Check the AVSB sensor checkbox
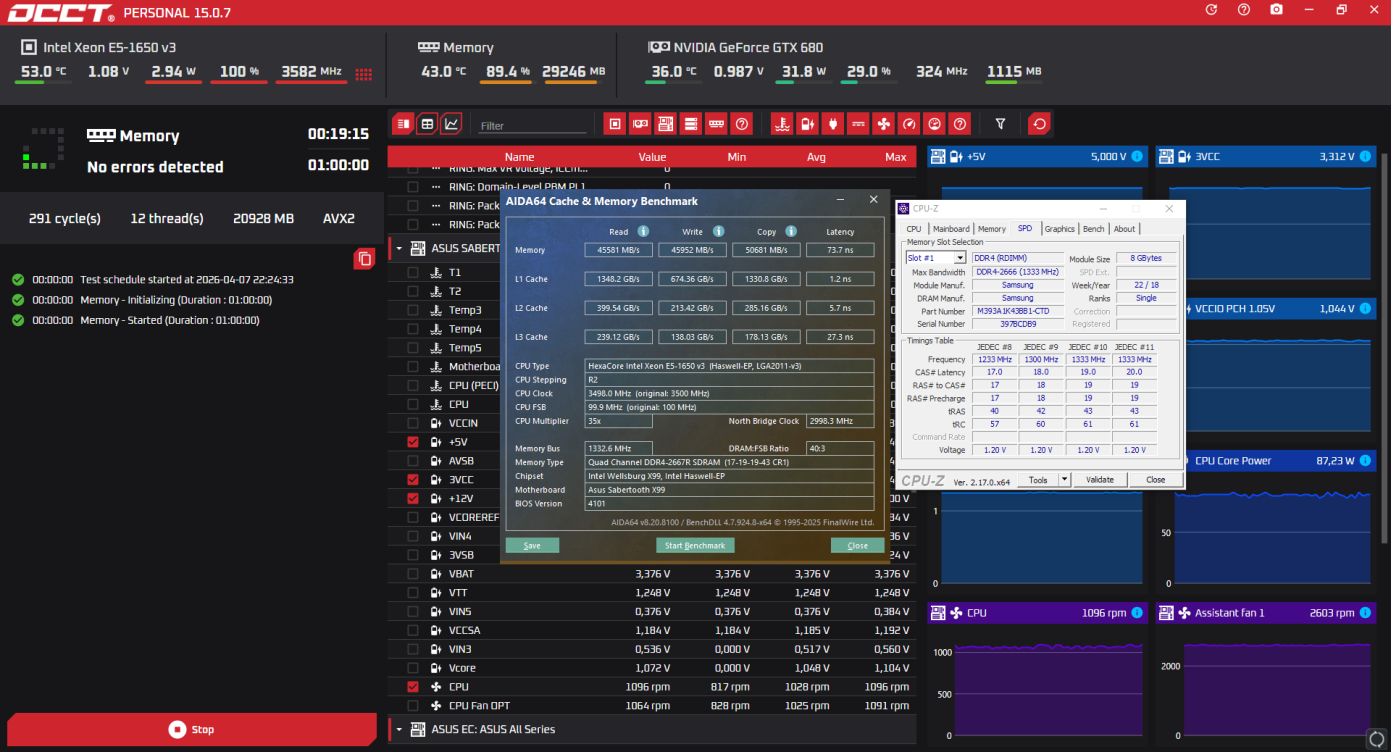Screen dimensions: 1391x752 click(x=413, y=461)
